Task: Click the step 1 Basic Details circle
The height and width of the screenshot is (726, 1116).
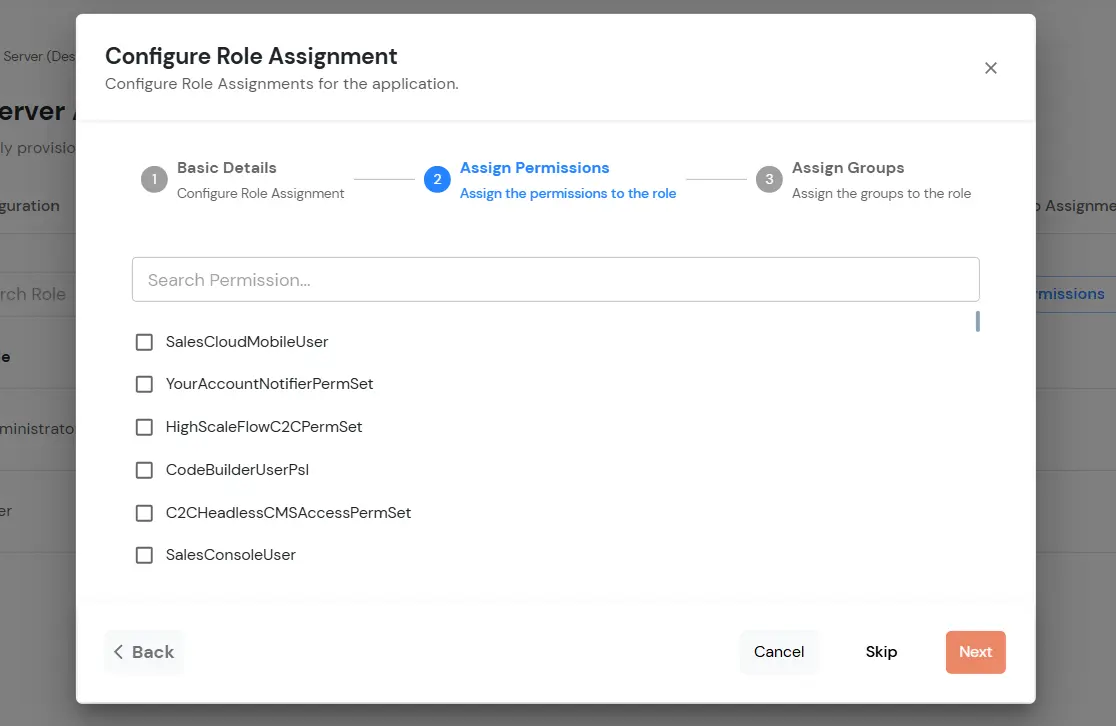Action: (153, 179)
